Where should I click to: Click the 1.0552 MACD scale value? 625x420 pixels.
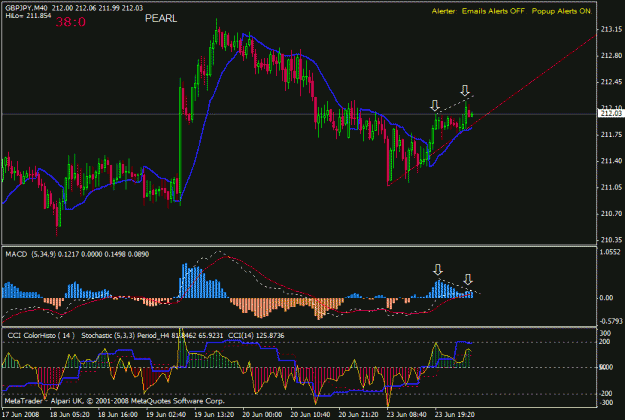[610, 252]
